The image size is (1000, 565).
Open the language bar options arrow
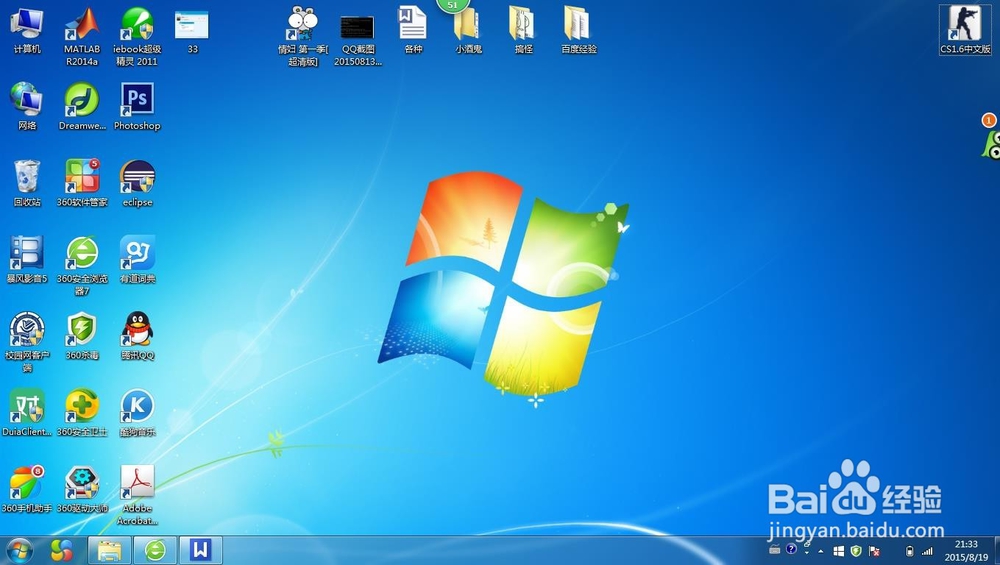click(807, 553)
